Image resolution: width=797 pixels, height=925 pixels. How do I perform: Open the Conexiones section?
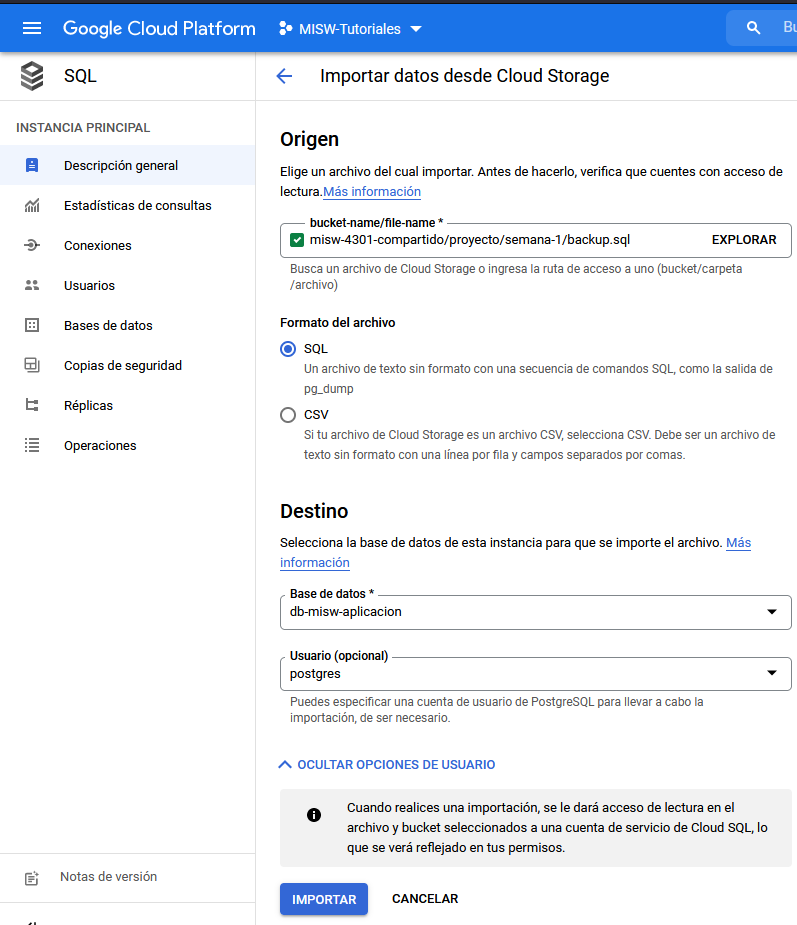127,245
